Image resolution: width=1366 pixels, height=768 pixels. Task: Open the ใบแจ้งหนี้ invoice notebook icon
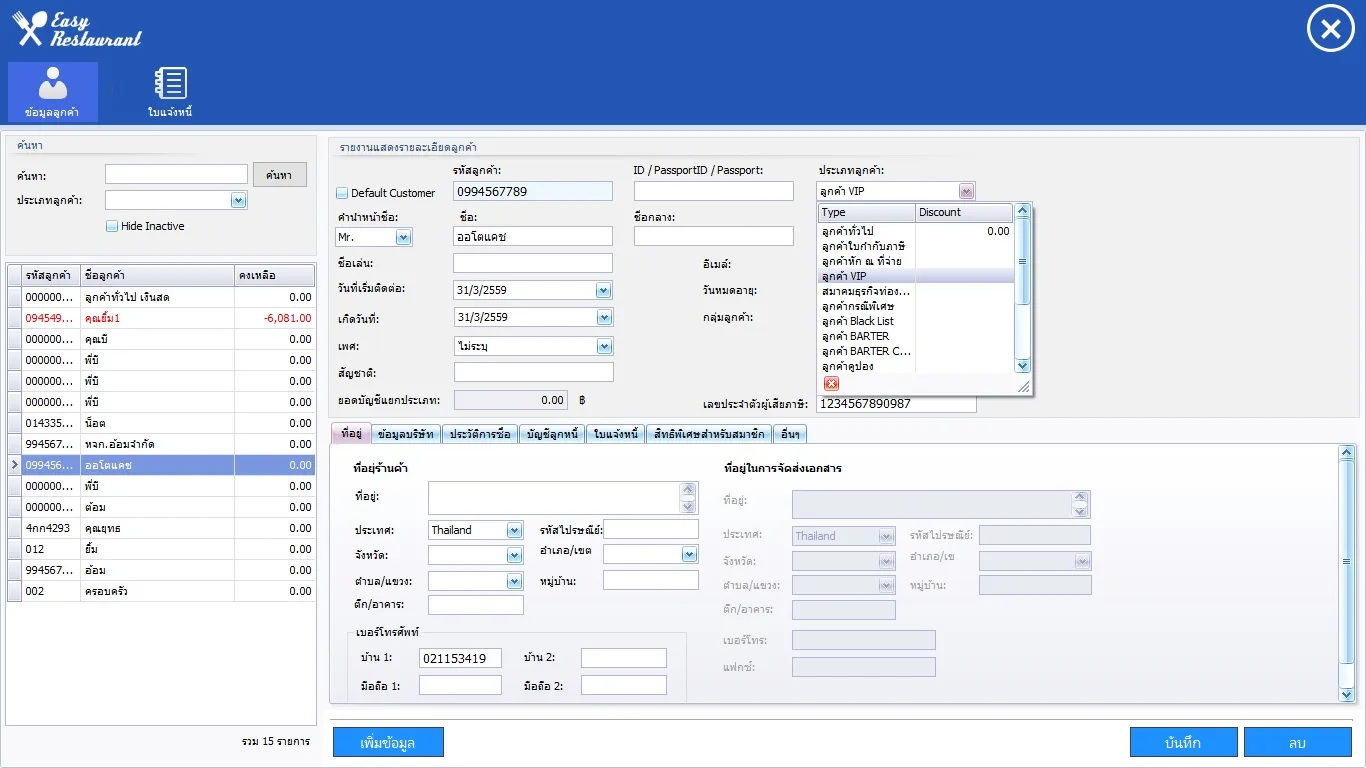point(170,92)
